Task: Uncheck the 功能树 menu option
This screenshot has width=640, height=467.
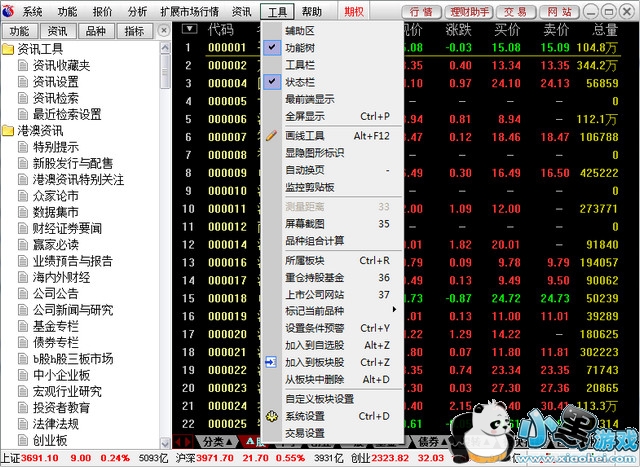Action: pyautogui.click(x=331, y=48)
